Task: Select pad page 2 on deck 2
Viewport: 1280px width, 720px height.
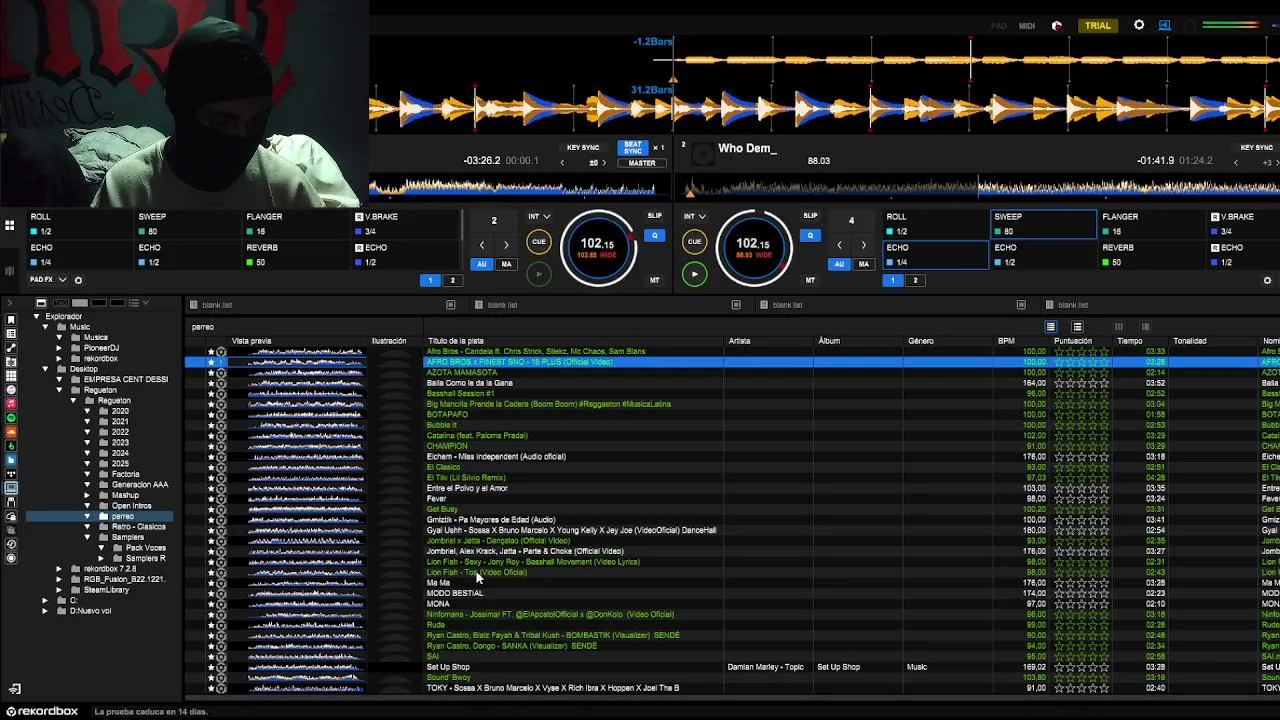Action: click(914, 280)
